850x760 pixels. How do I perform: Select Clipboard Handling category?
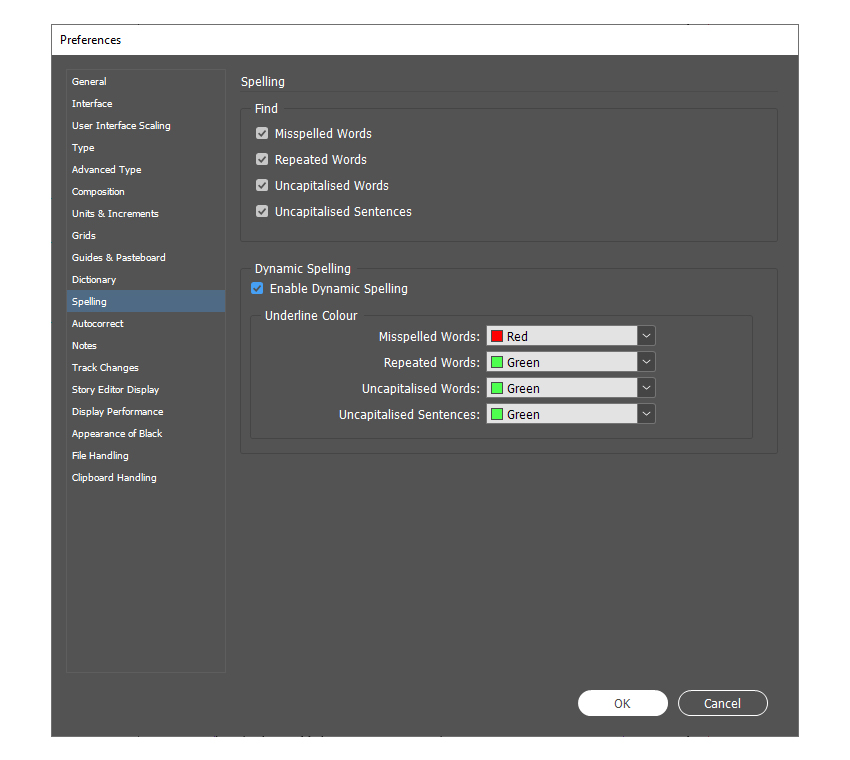[146, 478]
